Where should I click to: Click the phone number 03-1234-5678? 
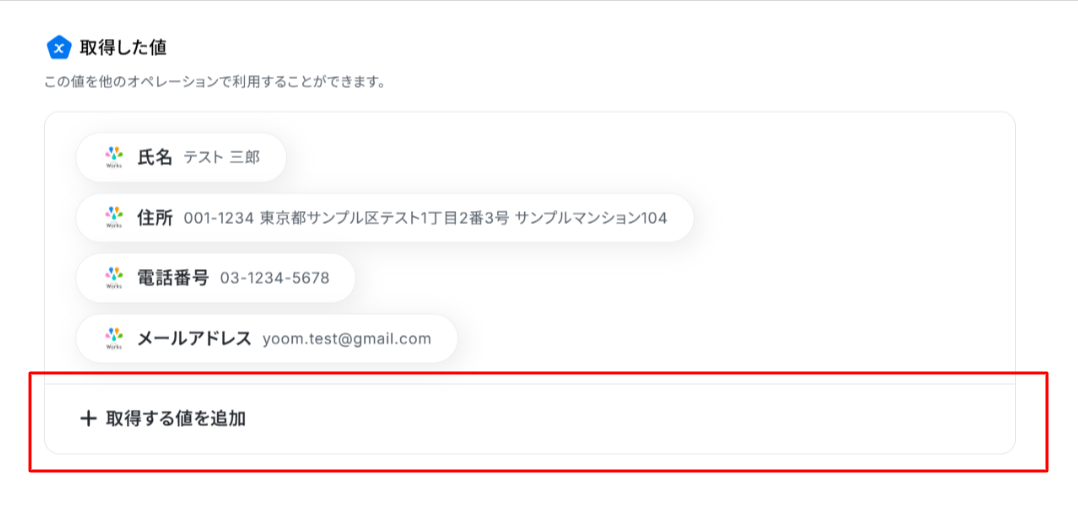[274, 278]
